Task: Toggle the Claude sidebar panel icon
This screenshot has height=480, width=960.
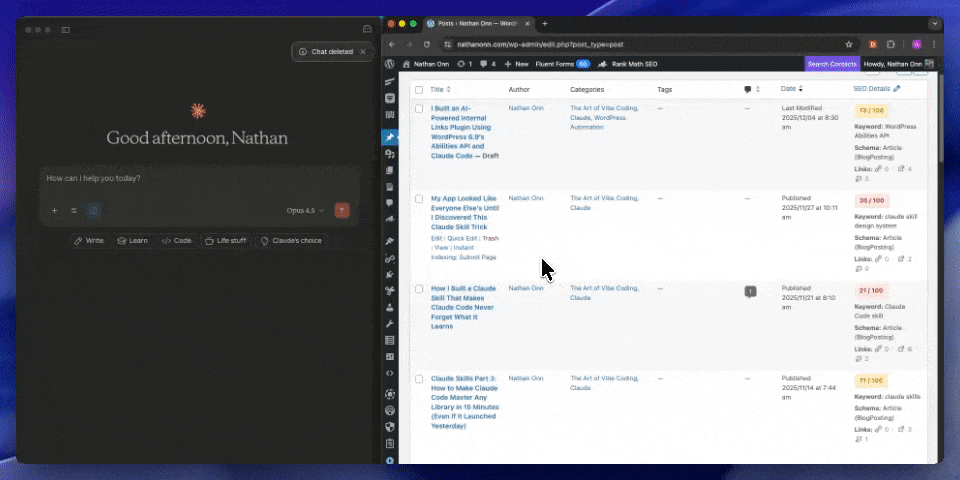Action: 66,30
